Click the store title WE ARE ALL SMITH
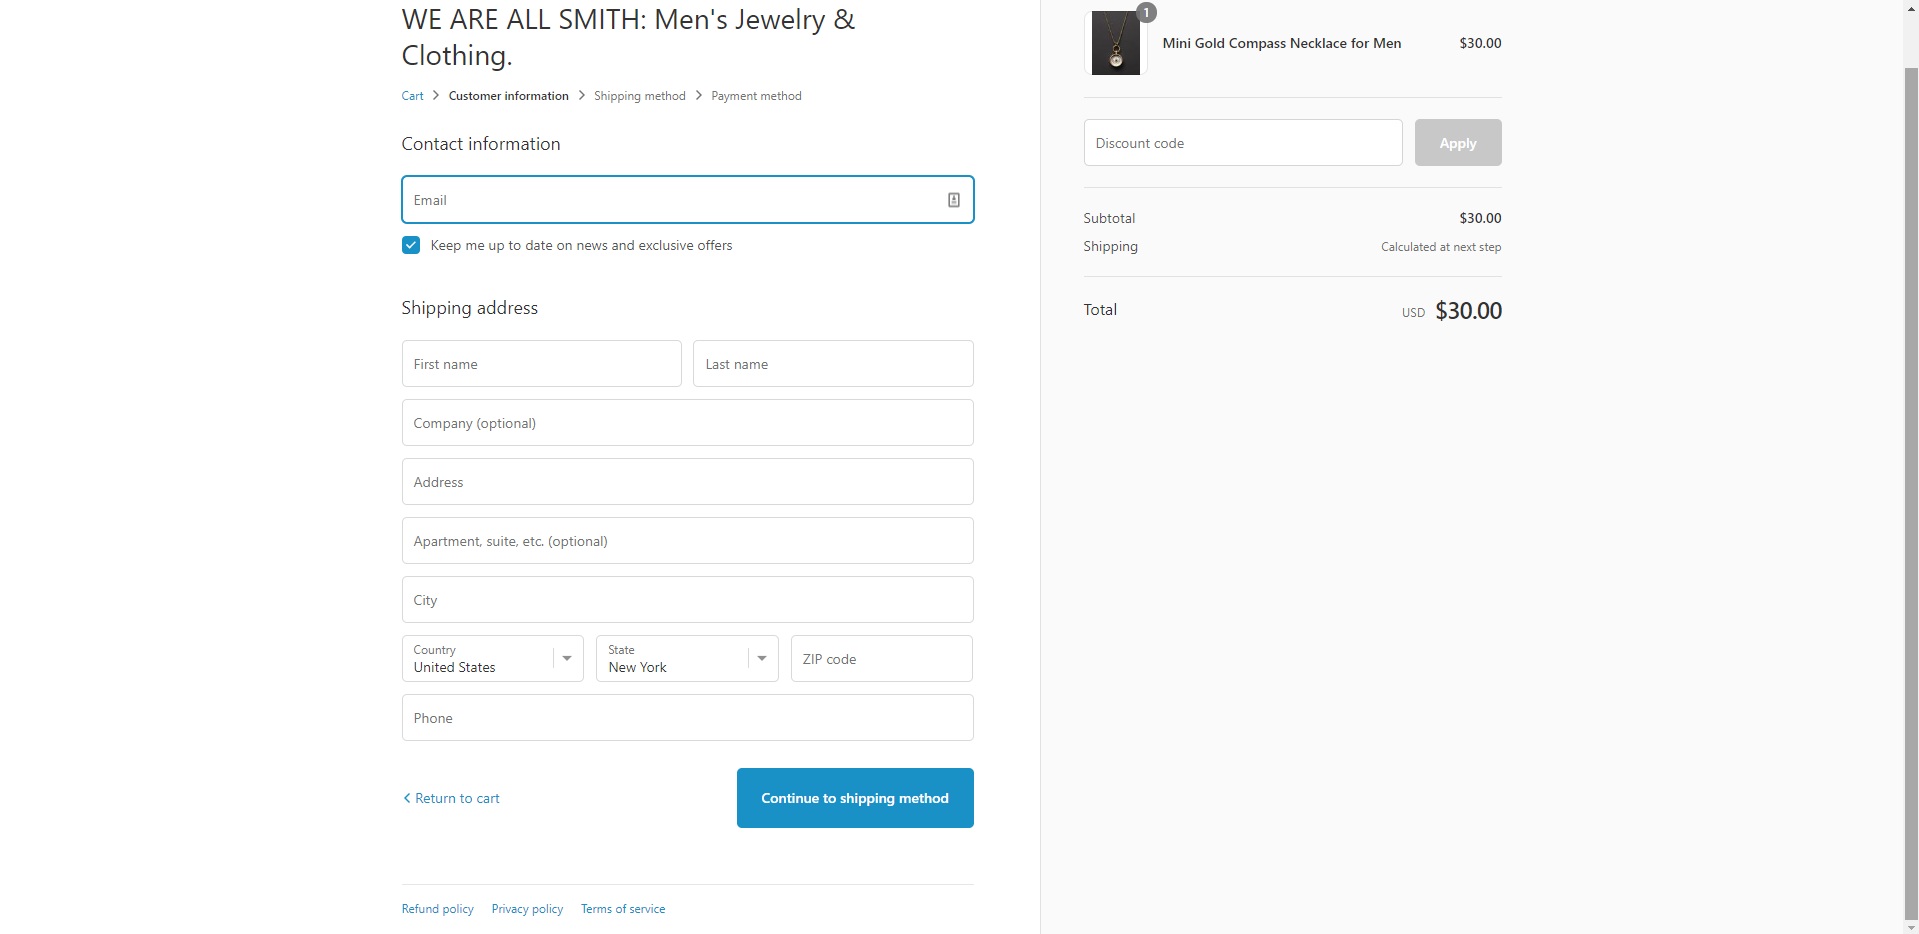1919x934 pixels. click(x=628, y=37)
